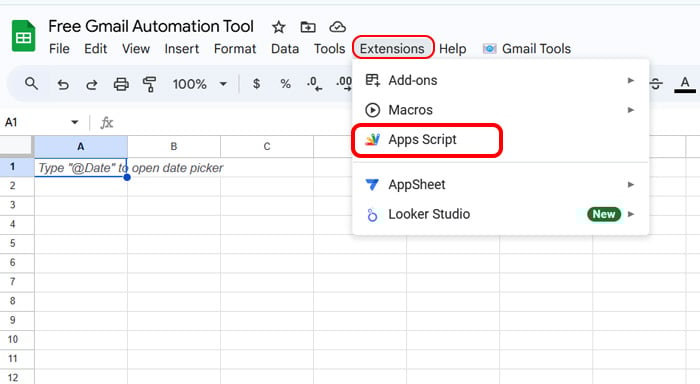The width and height of the screenshot is (700, 384).
Task: Expand the name box dropdown arrow
Action: pyautogui.click(x=75, y=122)
